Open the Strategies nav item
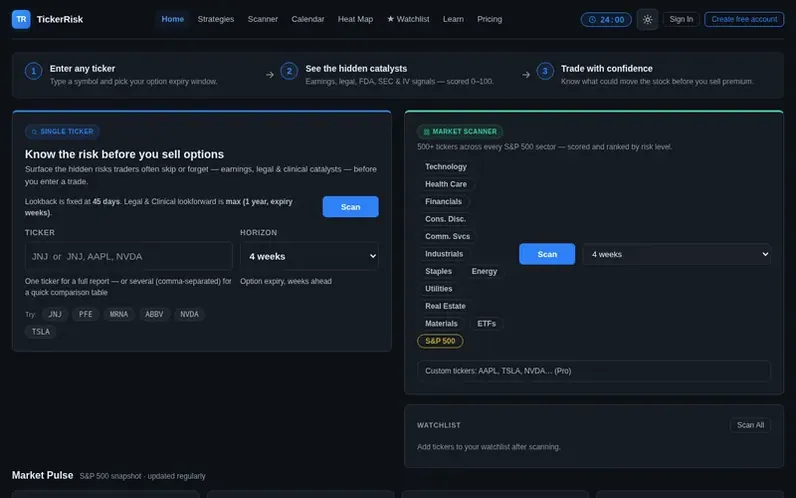The height and width of the screenshot is (498, 796). [216, 19]
